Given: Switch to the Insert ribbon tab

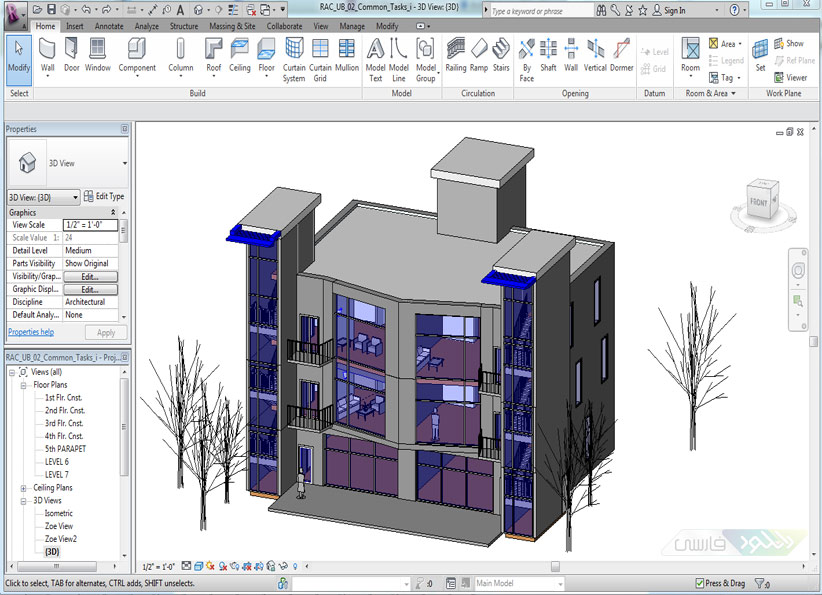Looking at the screenshot, I should 75,26.
